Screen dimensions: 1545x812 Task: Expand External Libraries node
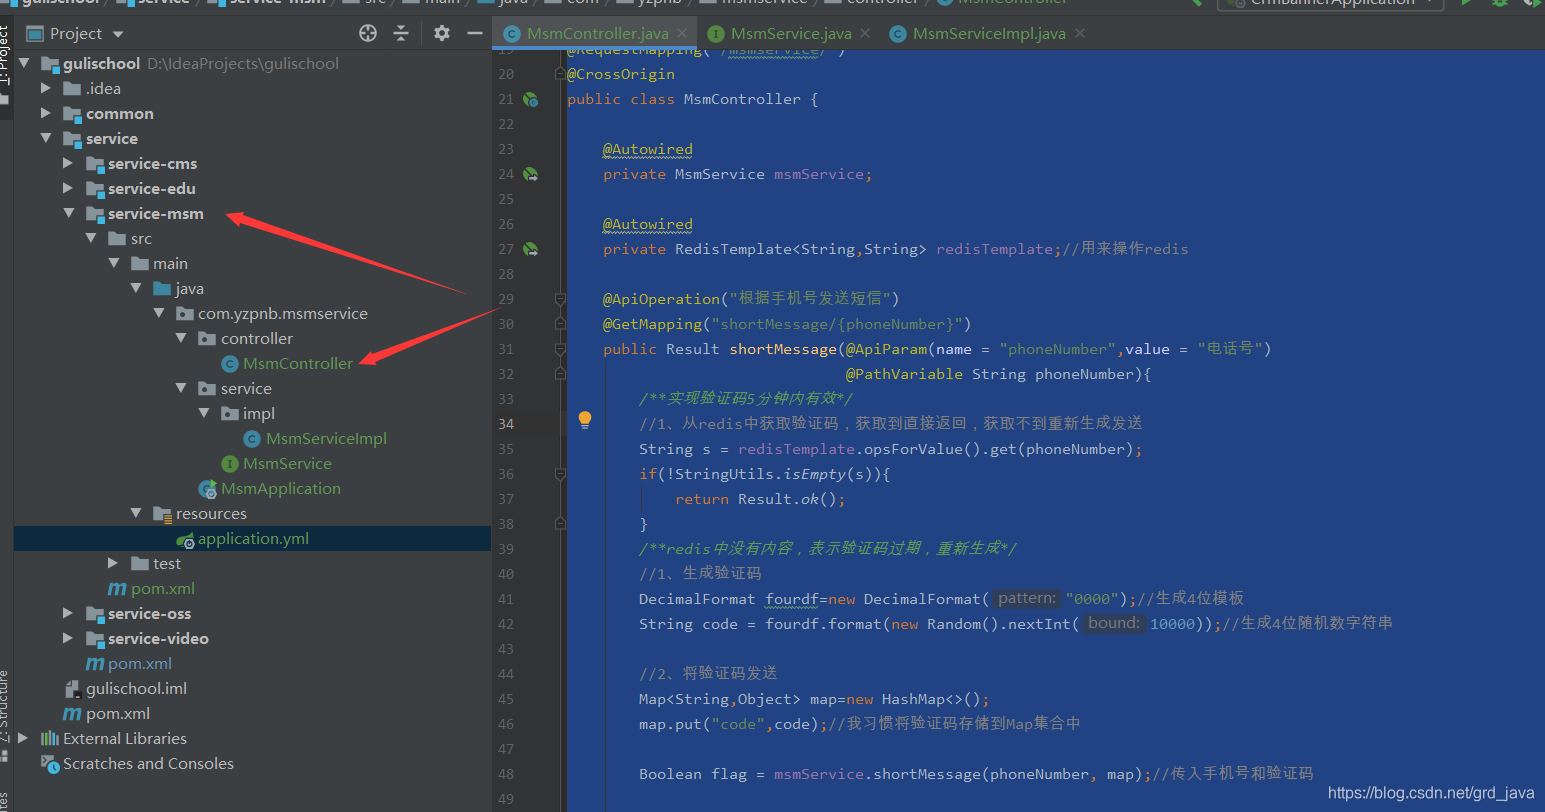24,738
